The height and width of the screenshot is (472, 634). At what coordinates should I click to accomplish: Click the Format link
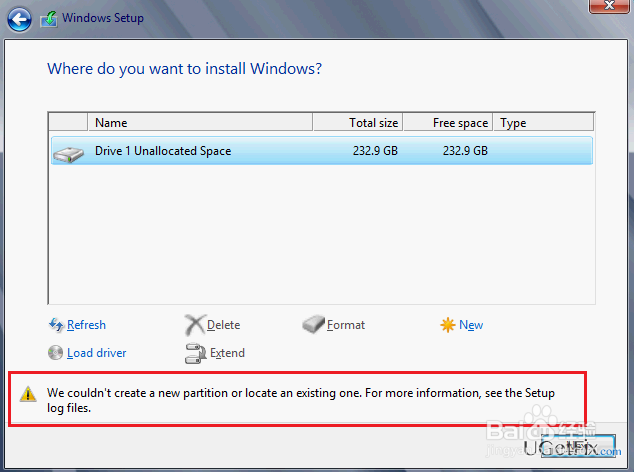coord(346,325)
